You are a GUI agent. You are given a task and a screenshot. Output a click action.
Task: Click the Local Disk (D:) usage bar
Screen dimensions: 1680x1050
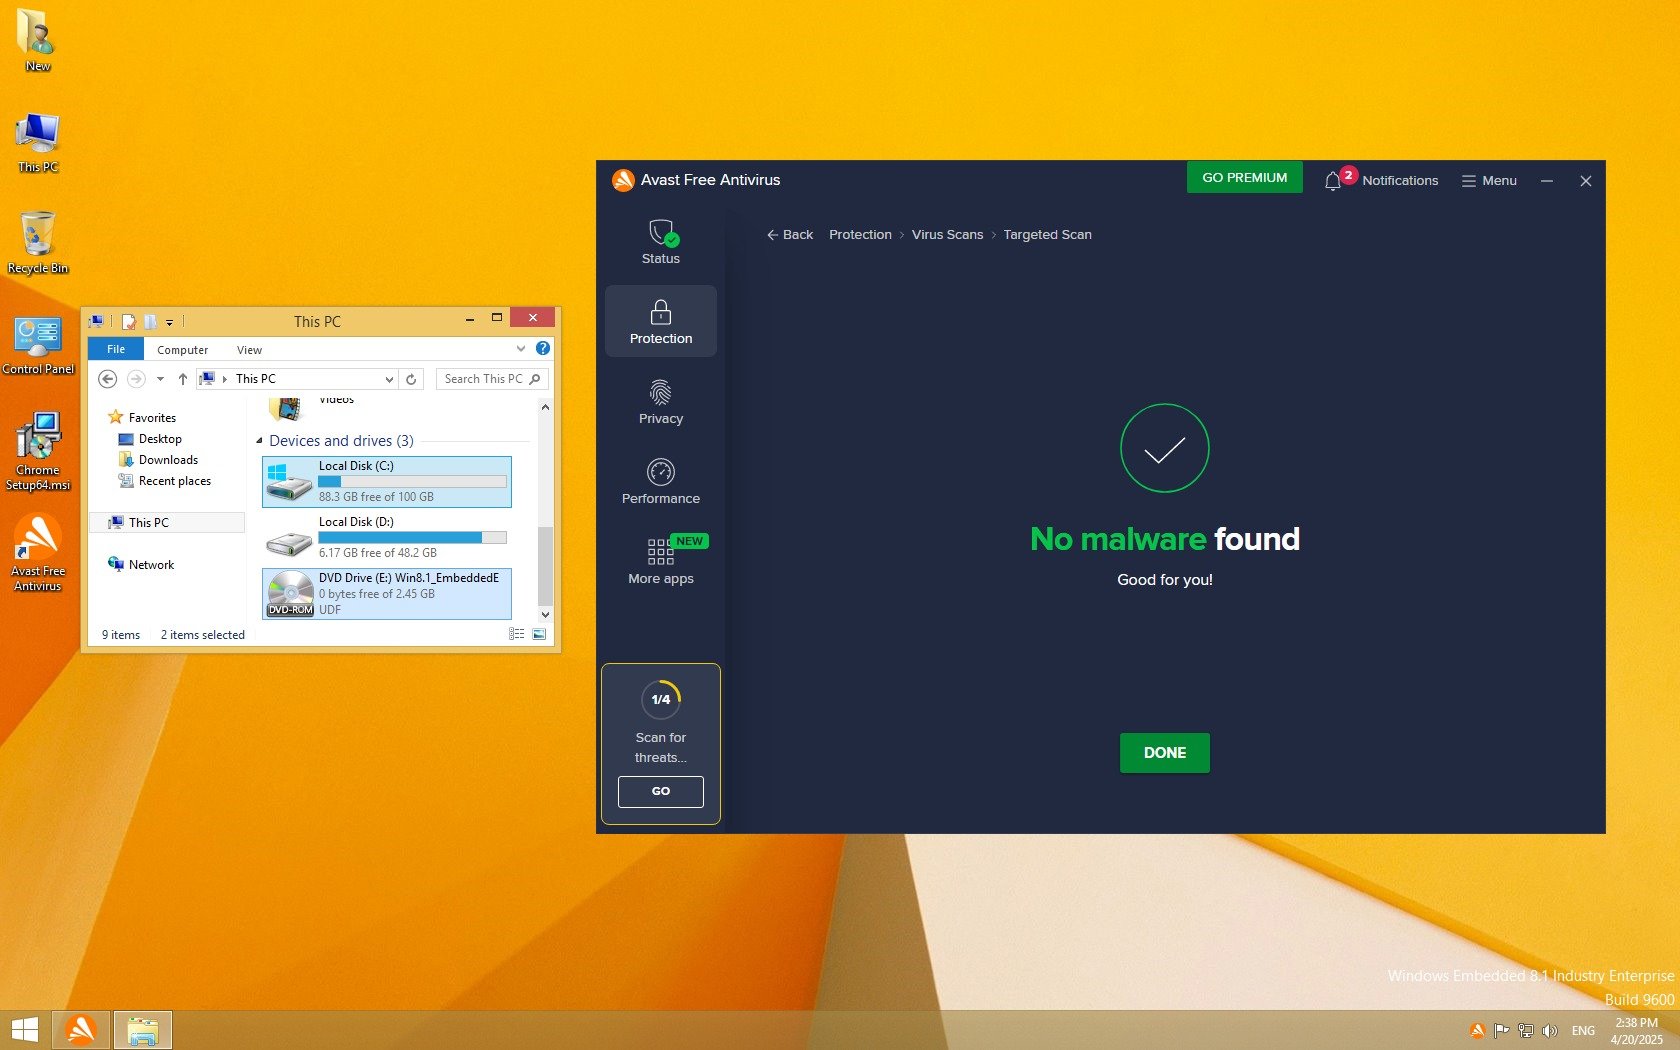(x=412, y=537)
